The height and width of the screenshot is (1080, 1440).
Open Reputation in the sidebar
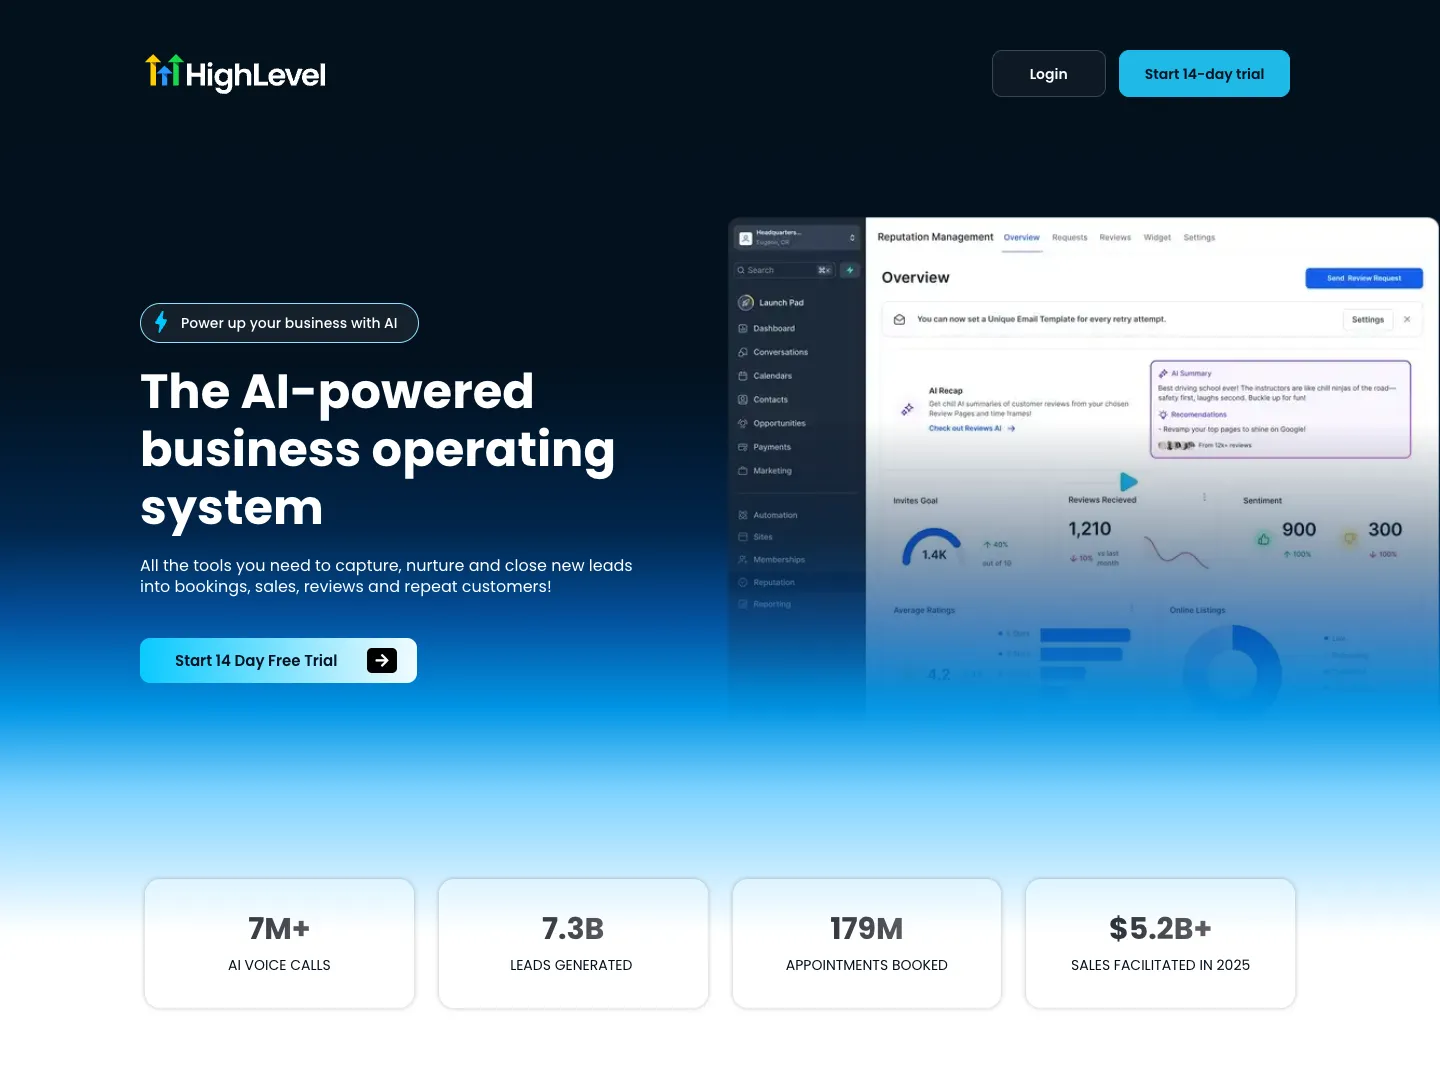[767, 582]
